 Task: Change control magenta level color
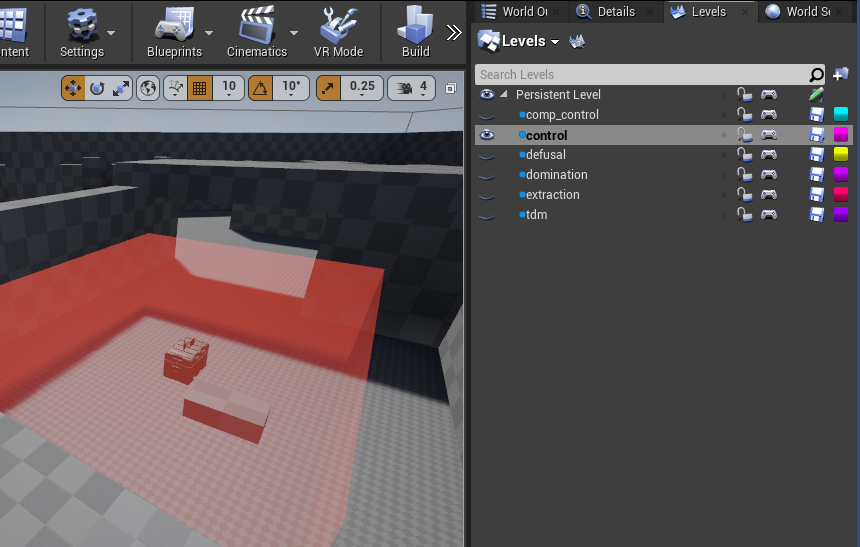[x=841, y=134]
